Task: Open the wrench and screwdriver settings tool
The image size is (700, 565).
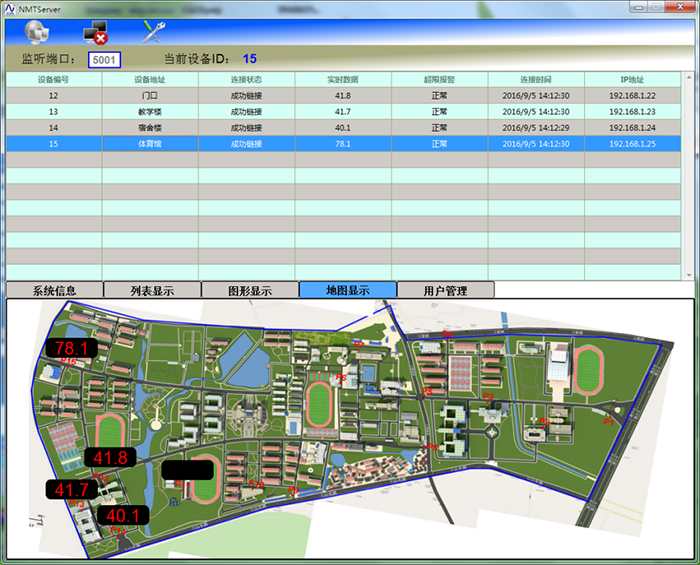Action: [155, 30]
